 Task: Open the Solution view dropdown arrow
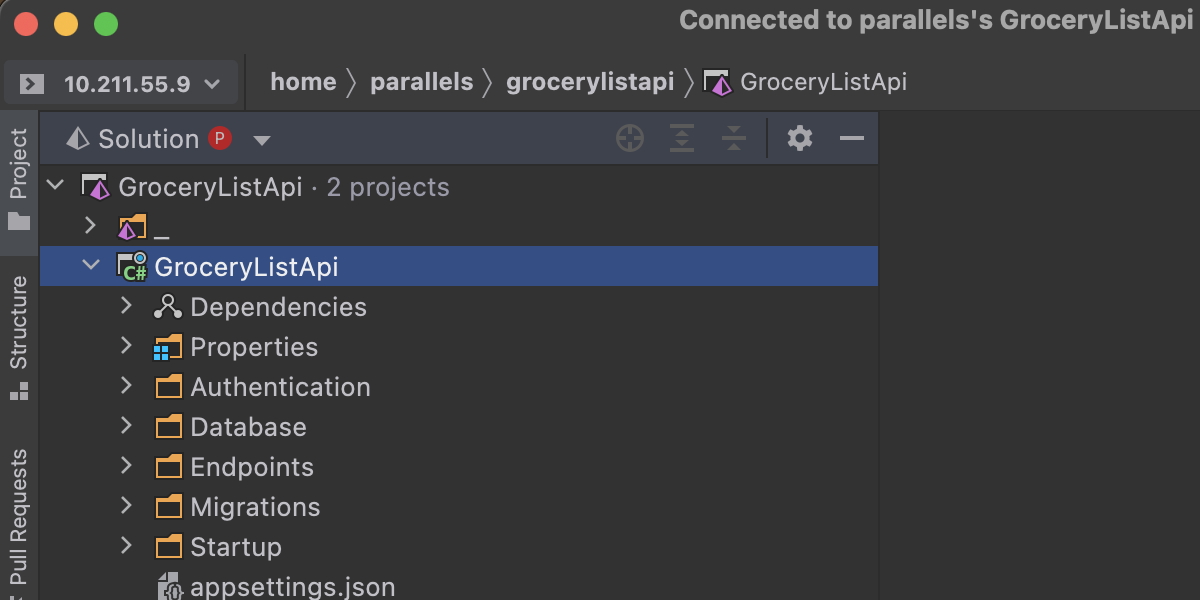262,140
